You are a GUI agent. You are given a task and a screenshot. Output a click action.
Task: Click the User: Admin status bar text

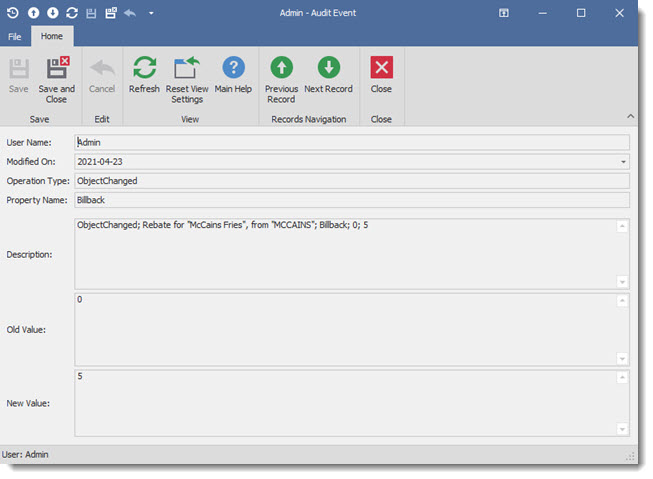click(25, 454)
